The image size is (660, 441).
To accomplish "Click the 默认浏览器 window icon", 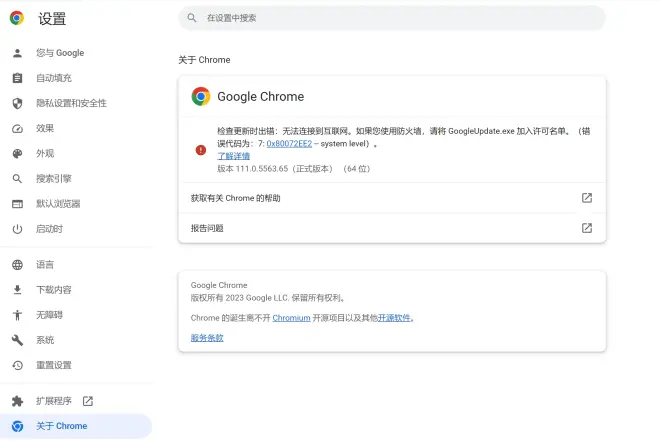I will (17, 204).
